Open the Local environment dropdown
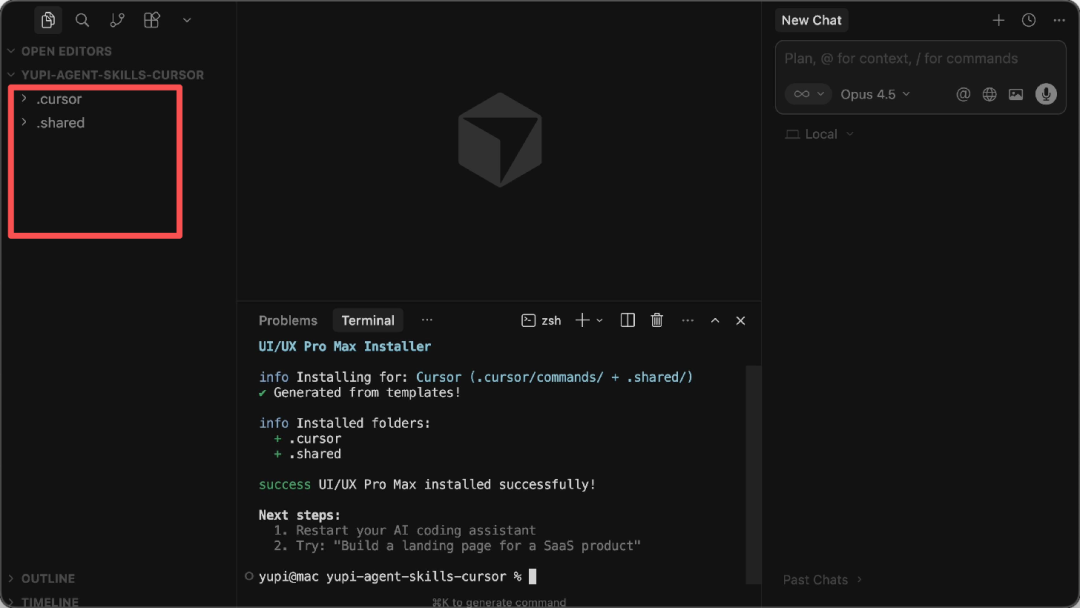 tap(820, 134)
